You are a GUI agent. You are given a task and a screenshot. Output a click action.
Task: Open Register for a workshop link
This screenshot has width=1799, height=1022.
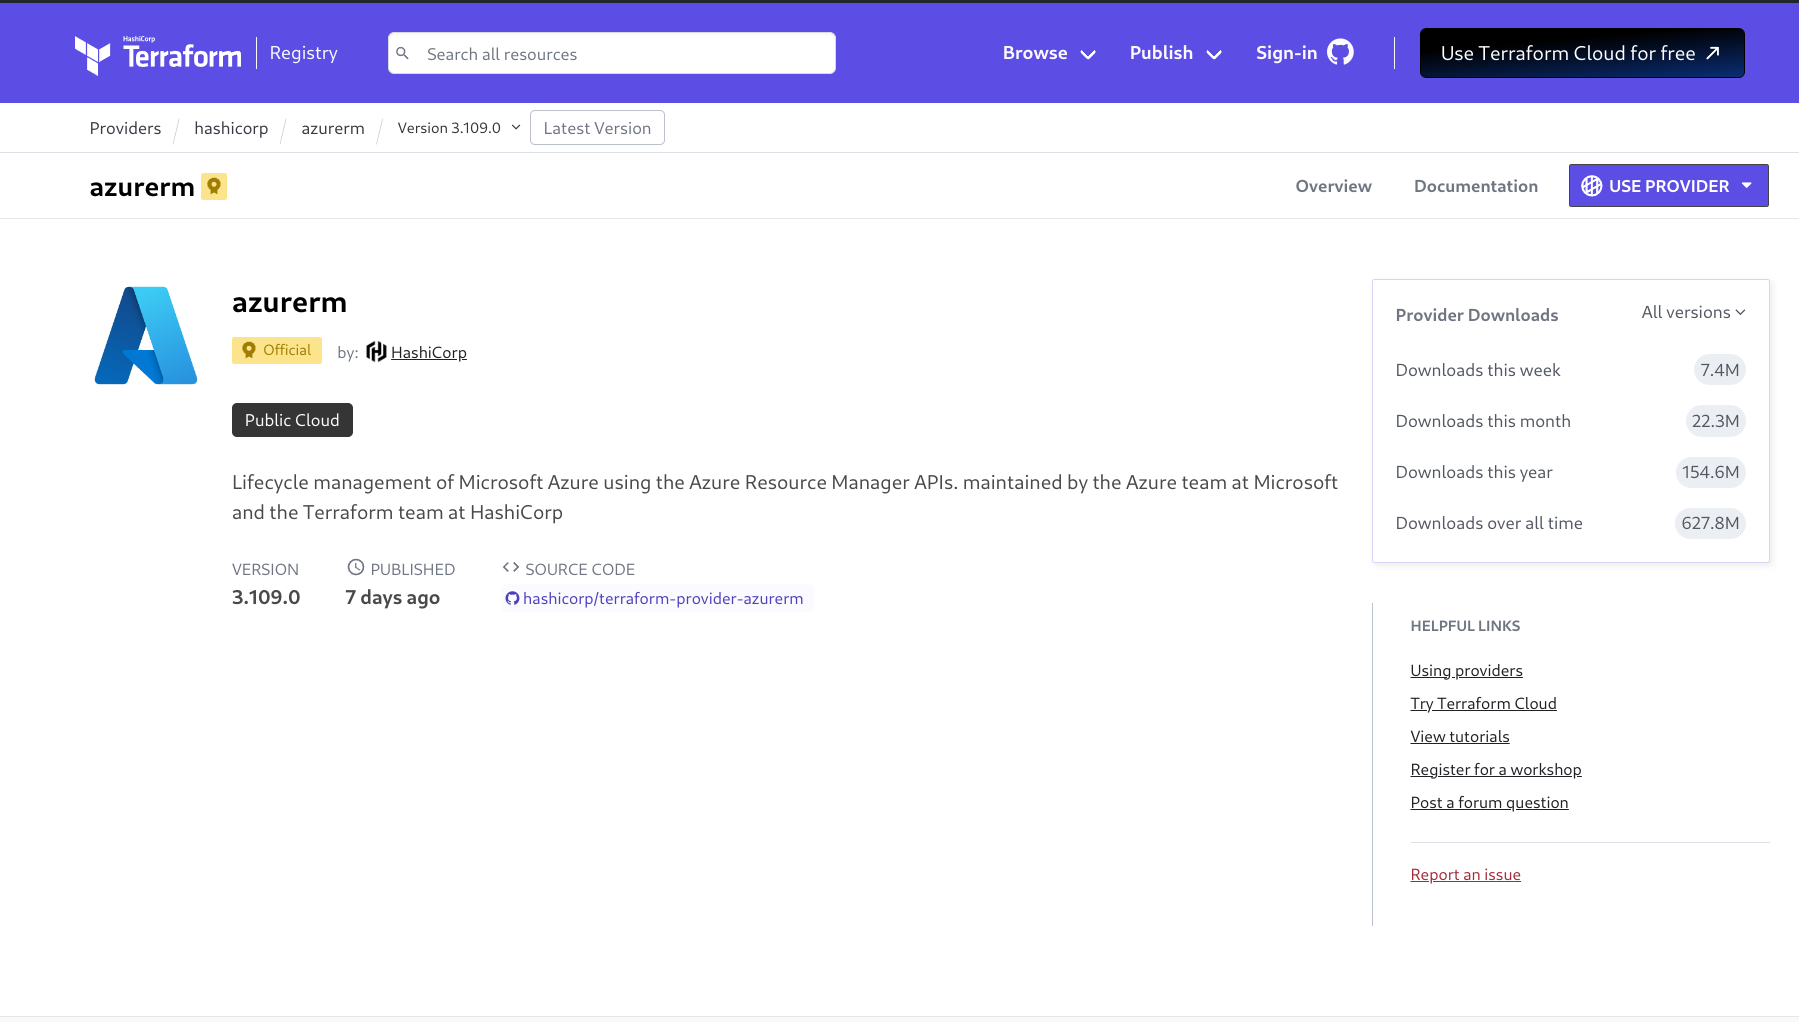(x=1496, y=769)
